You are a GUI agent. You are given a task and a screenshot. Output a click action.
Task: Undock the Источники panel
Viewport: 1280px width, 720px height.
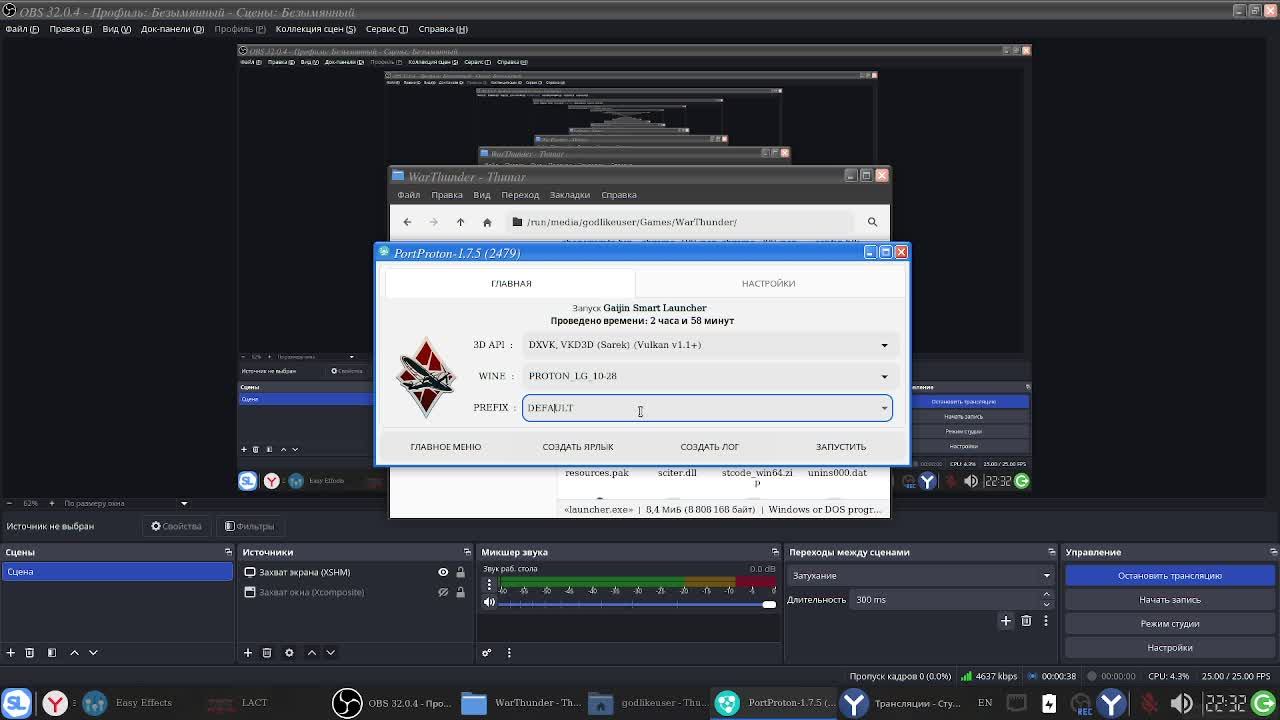467,552
